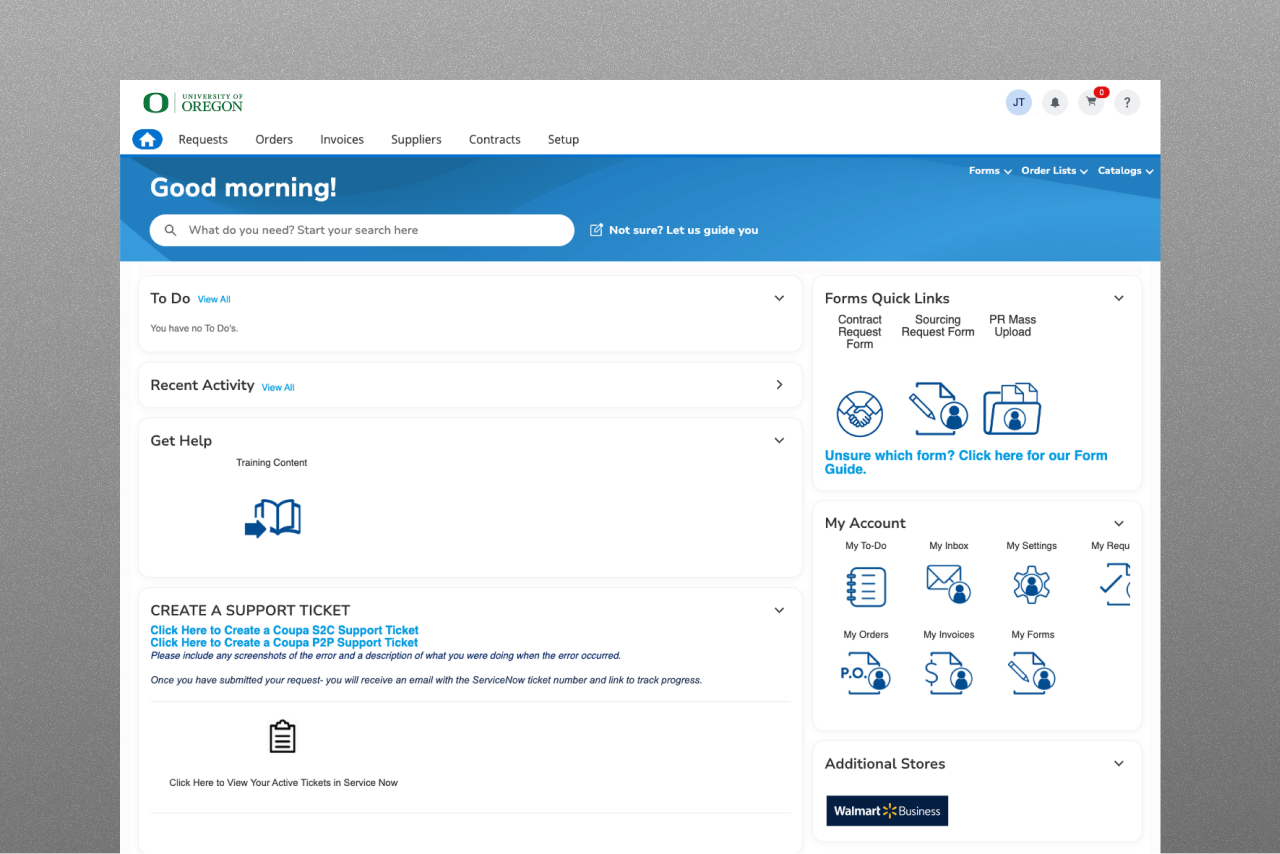
Task: Open My Settings gear icon
Action: point(1031,586)
